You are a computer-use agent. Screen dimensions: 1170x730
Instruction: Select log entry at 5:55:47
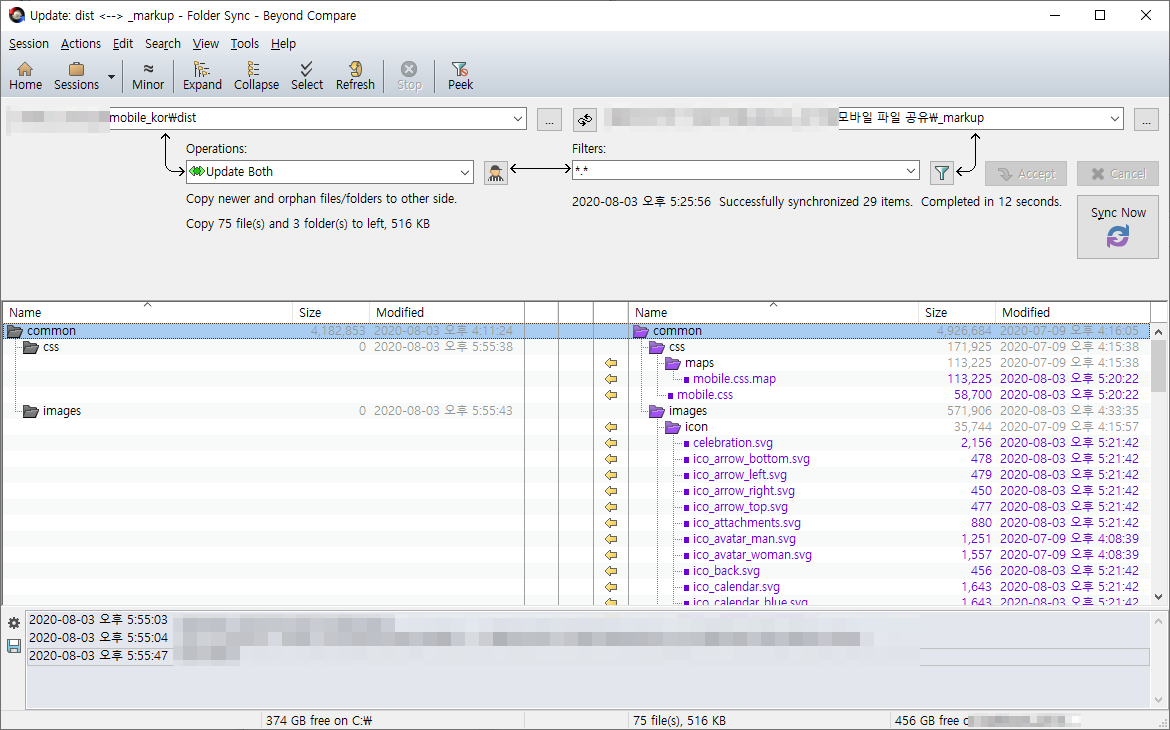(588, 655)
